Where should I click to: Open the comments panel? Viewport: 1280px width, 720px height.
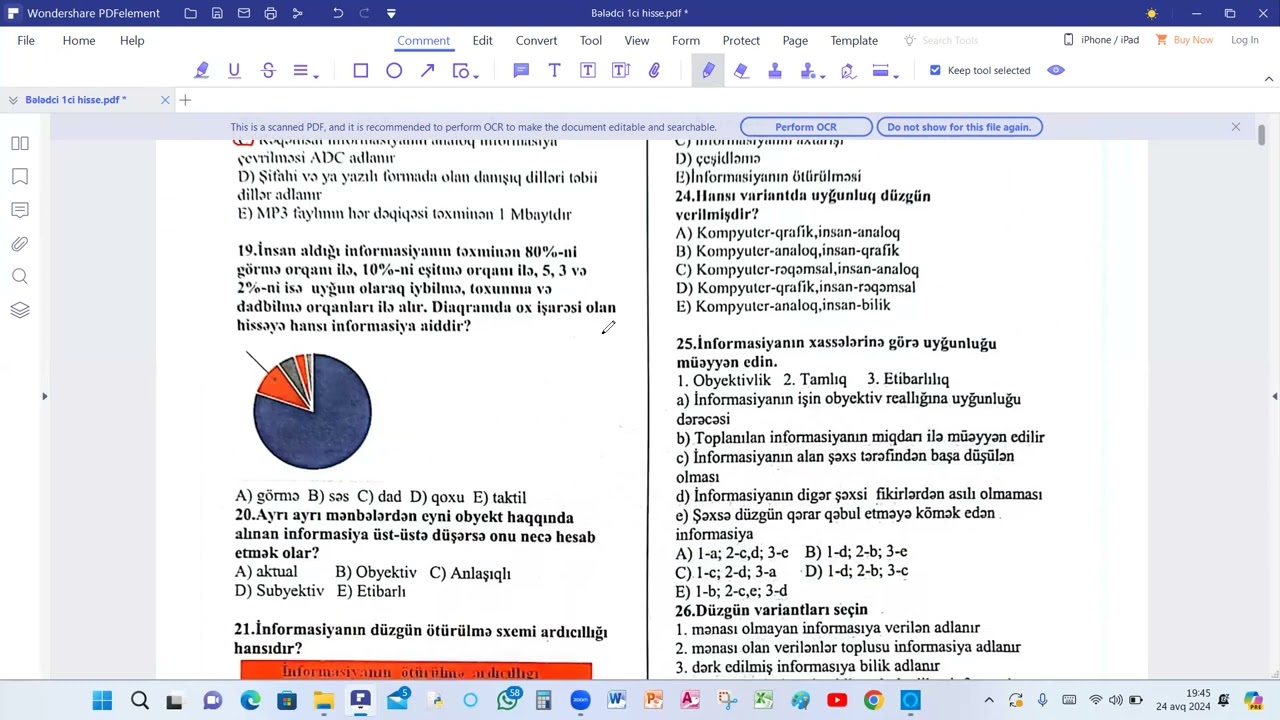(20, 210)
